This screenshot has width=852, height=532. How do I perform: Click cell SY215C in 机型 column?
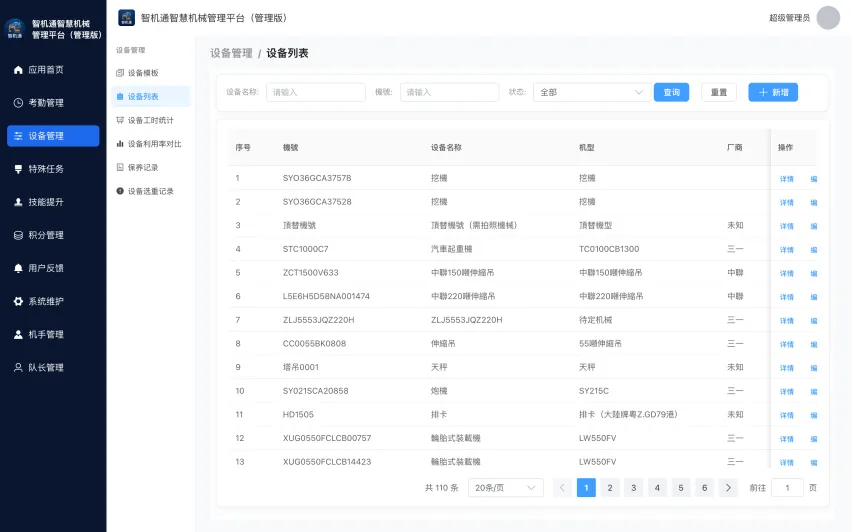pos(594,391)
